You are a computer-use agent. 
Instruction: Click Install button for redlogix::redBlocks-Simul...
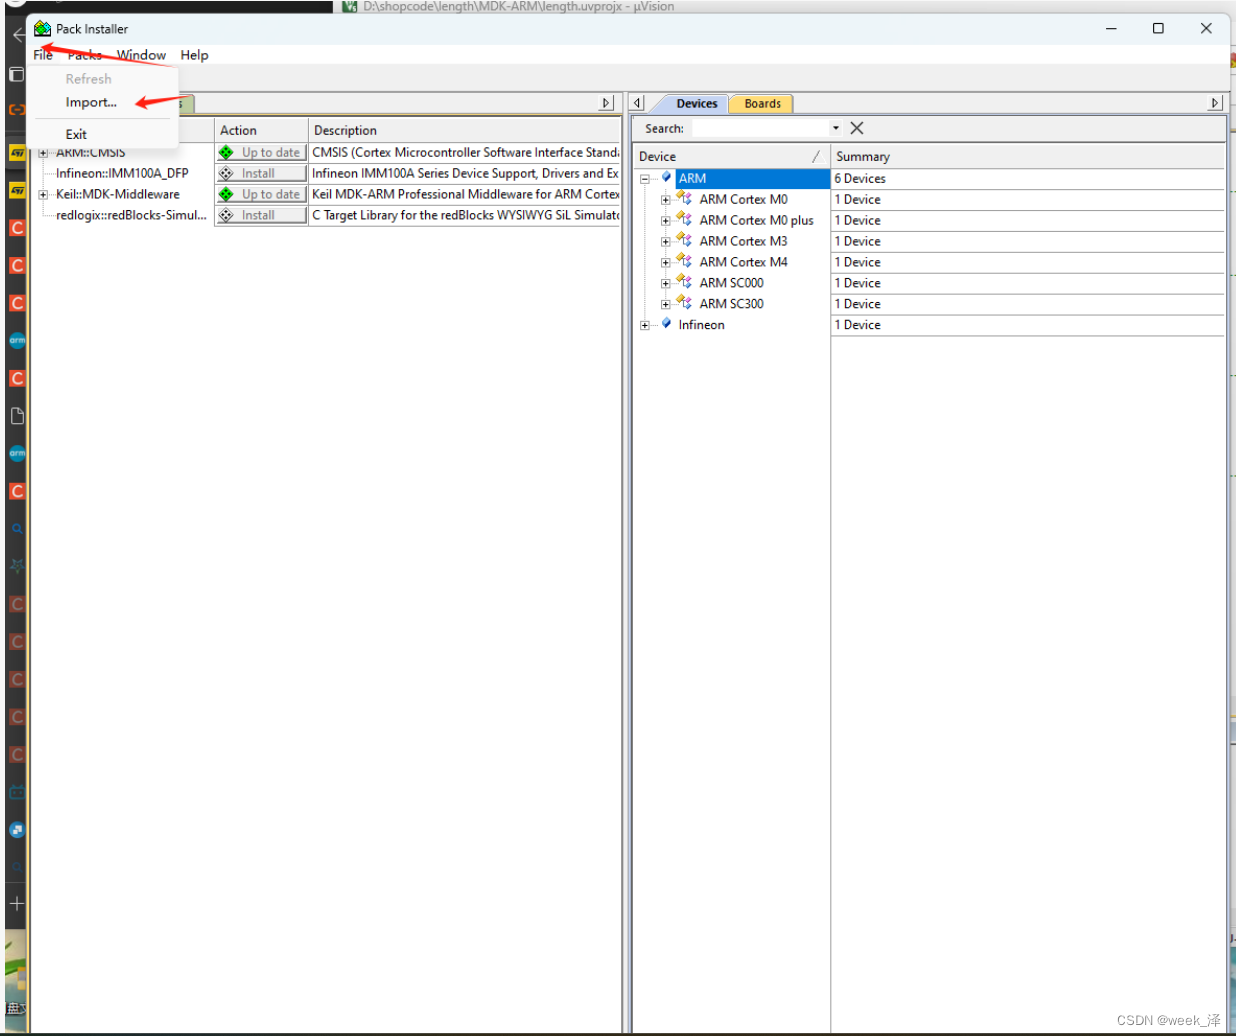[x=261, y=215]
